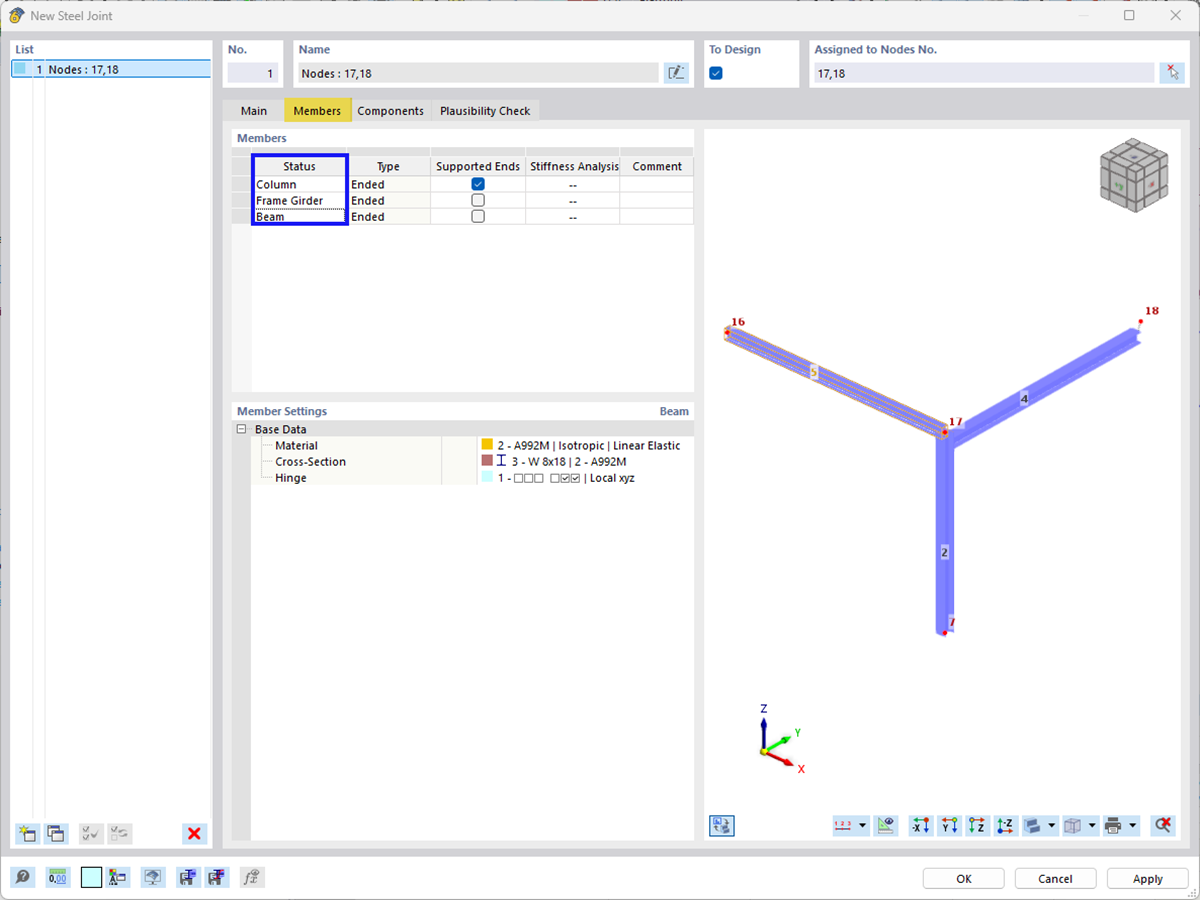This screenshot has height=900, width=1200.
Task: Click node 17 in the 3D view
Action: click(944, 432)
